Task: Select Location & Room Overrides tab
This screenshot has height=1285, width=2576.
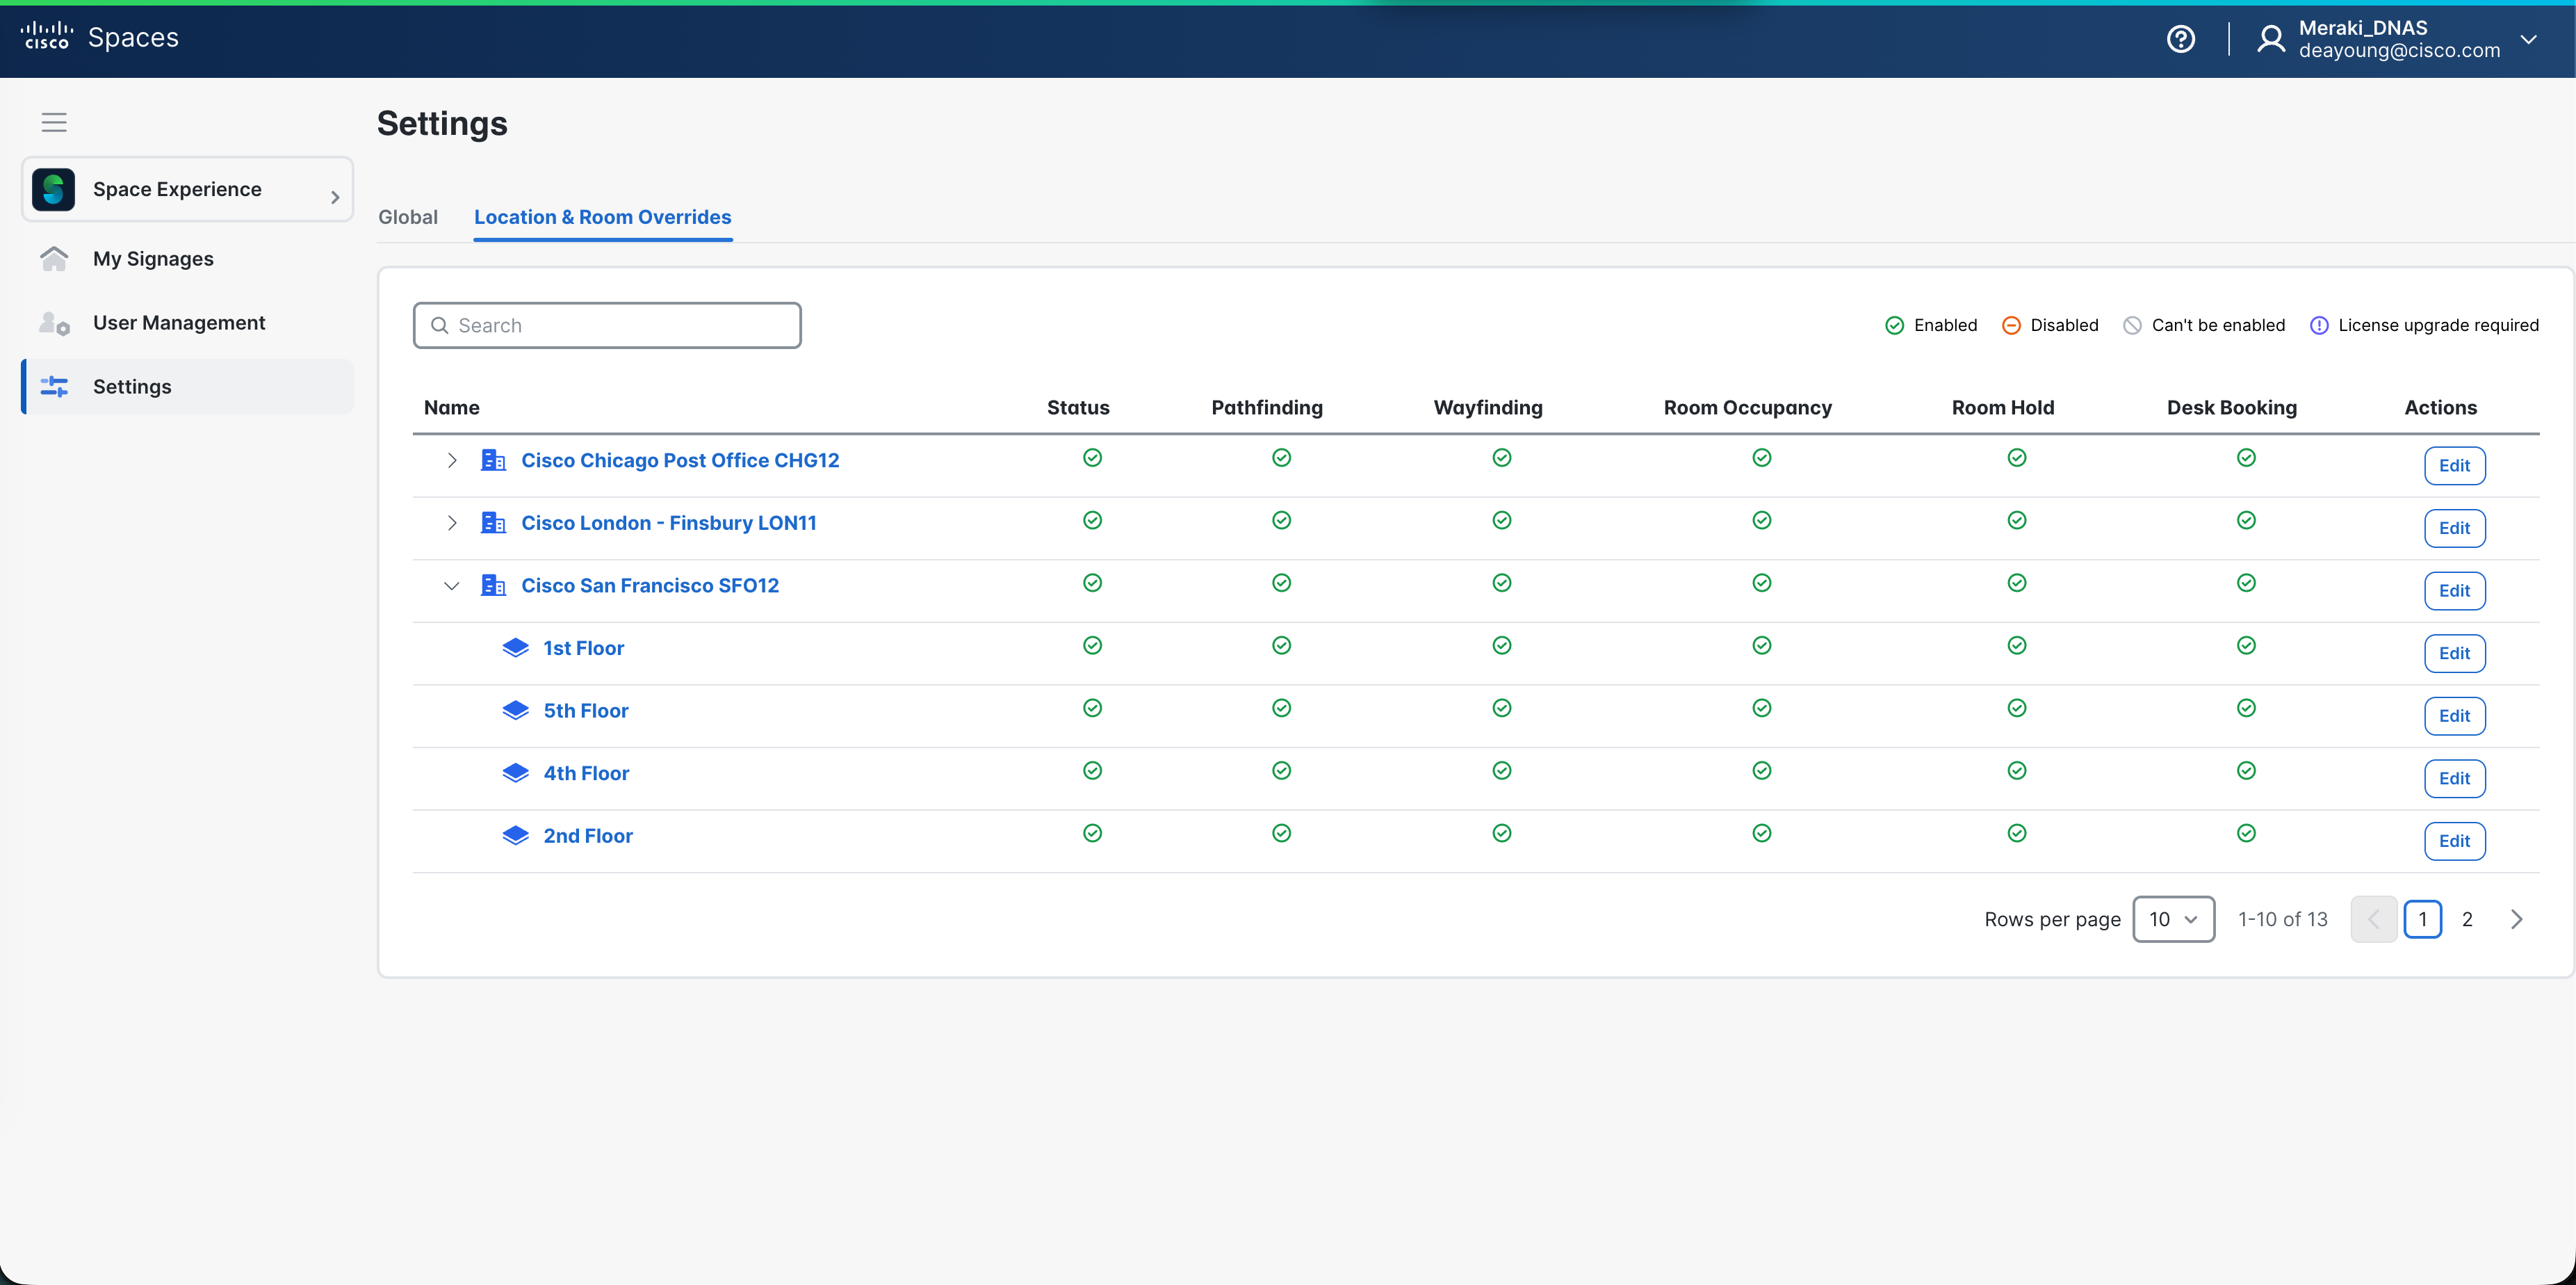Action: click(602, 217)
